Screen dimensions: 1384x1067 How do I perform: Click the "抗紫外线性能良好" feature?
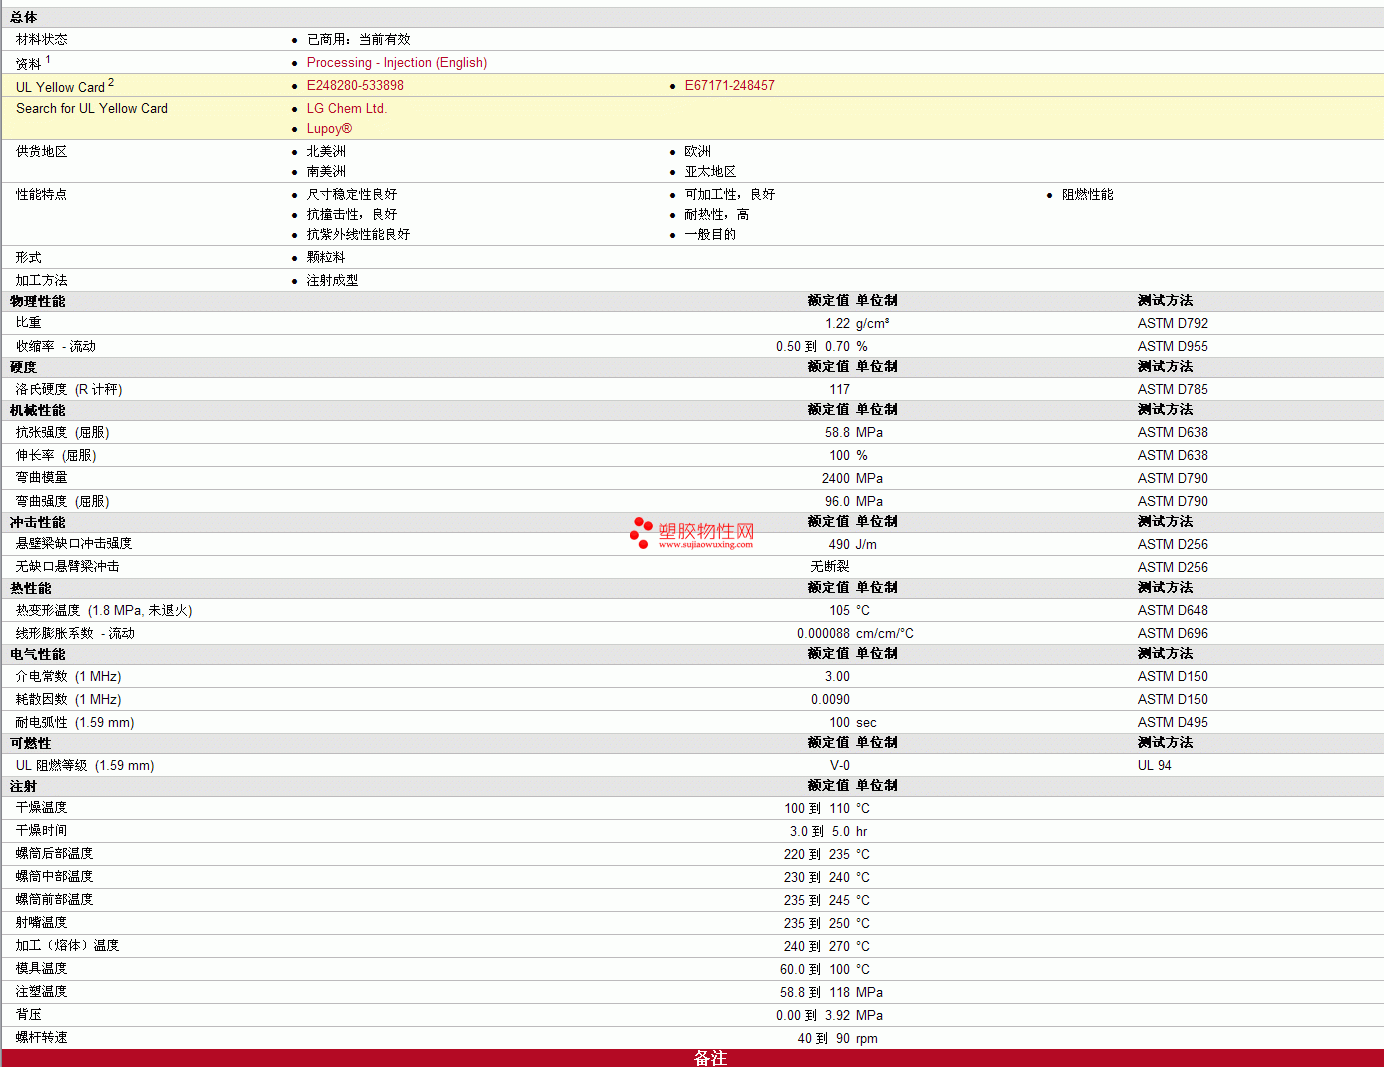pyautogui.click(x=358, y=235)
